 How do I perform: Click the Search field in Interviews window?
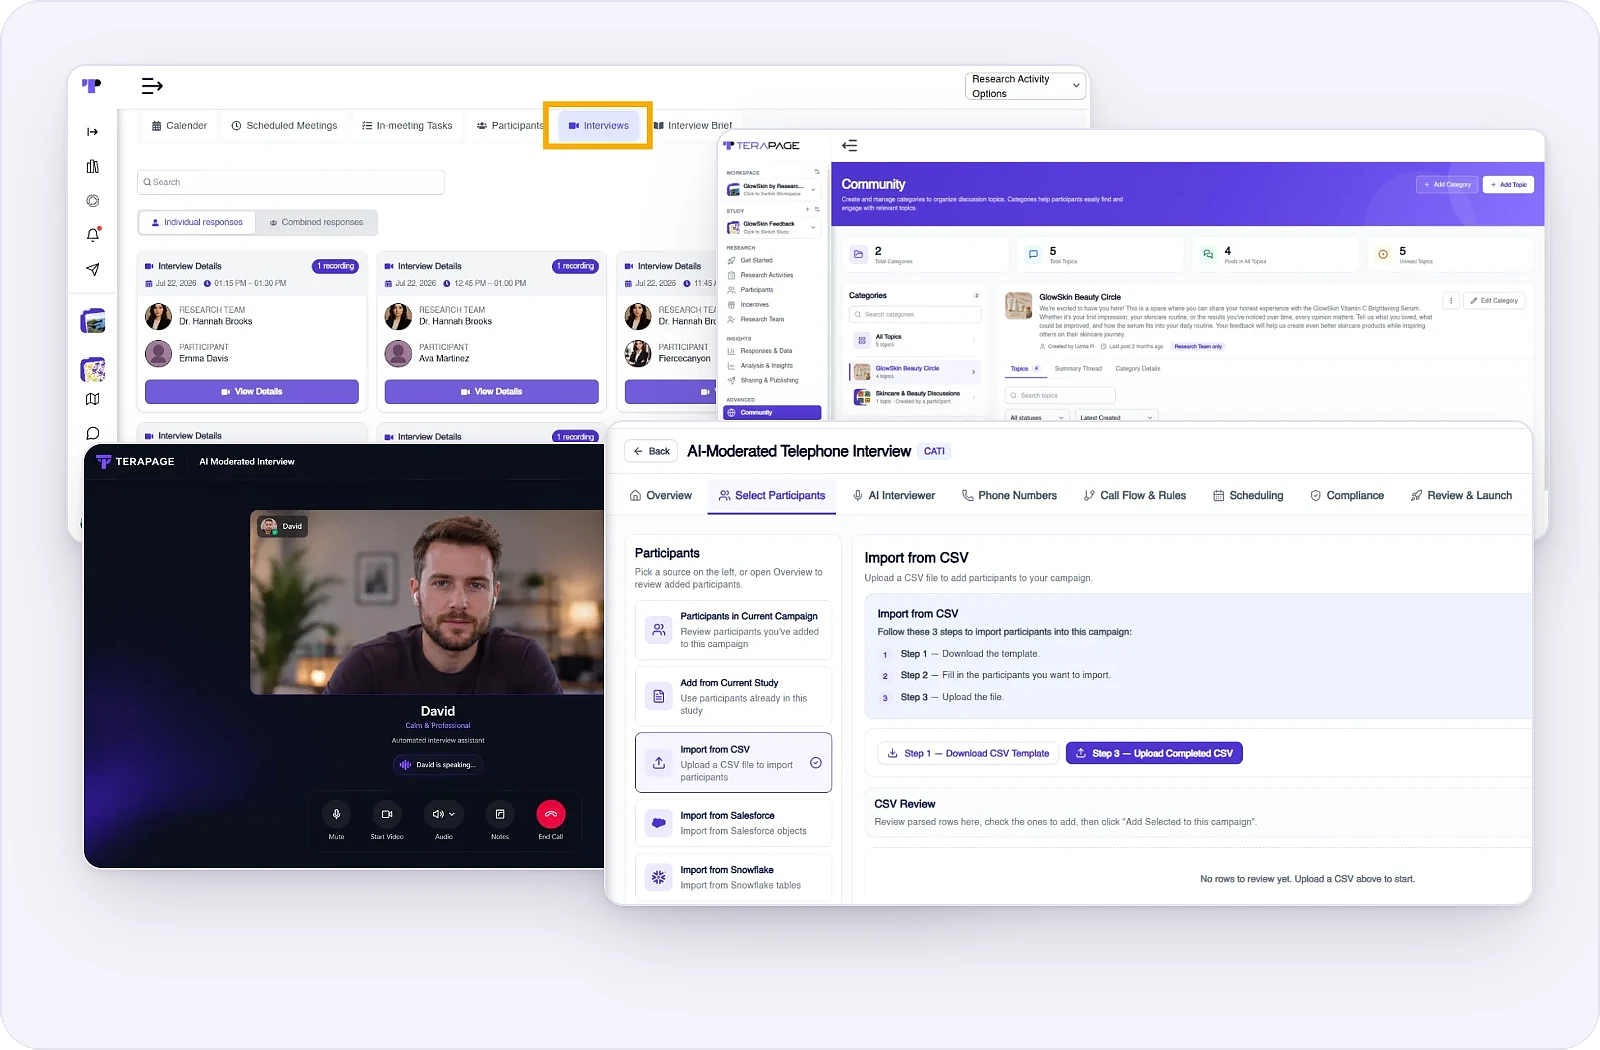point(291,182)
